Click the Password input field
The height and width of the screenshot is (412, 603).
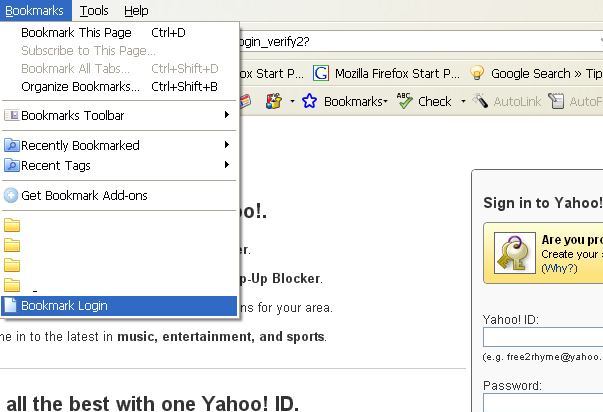[543, 402]
